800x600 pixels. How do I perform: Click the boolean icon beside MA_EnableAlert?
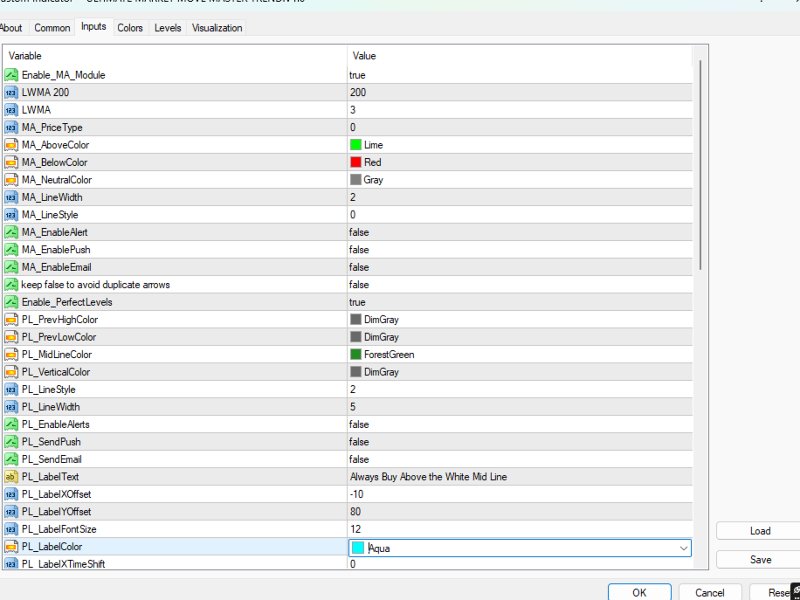tap(11, 232)
